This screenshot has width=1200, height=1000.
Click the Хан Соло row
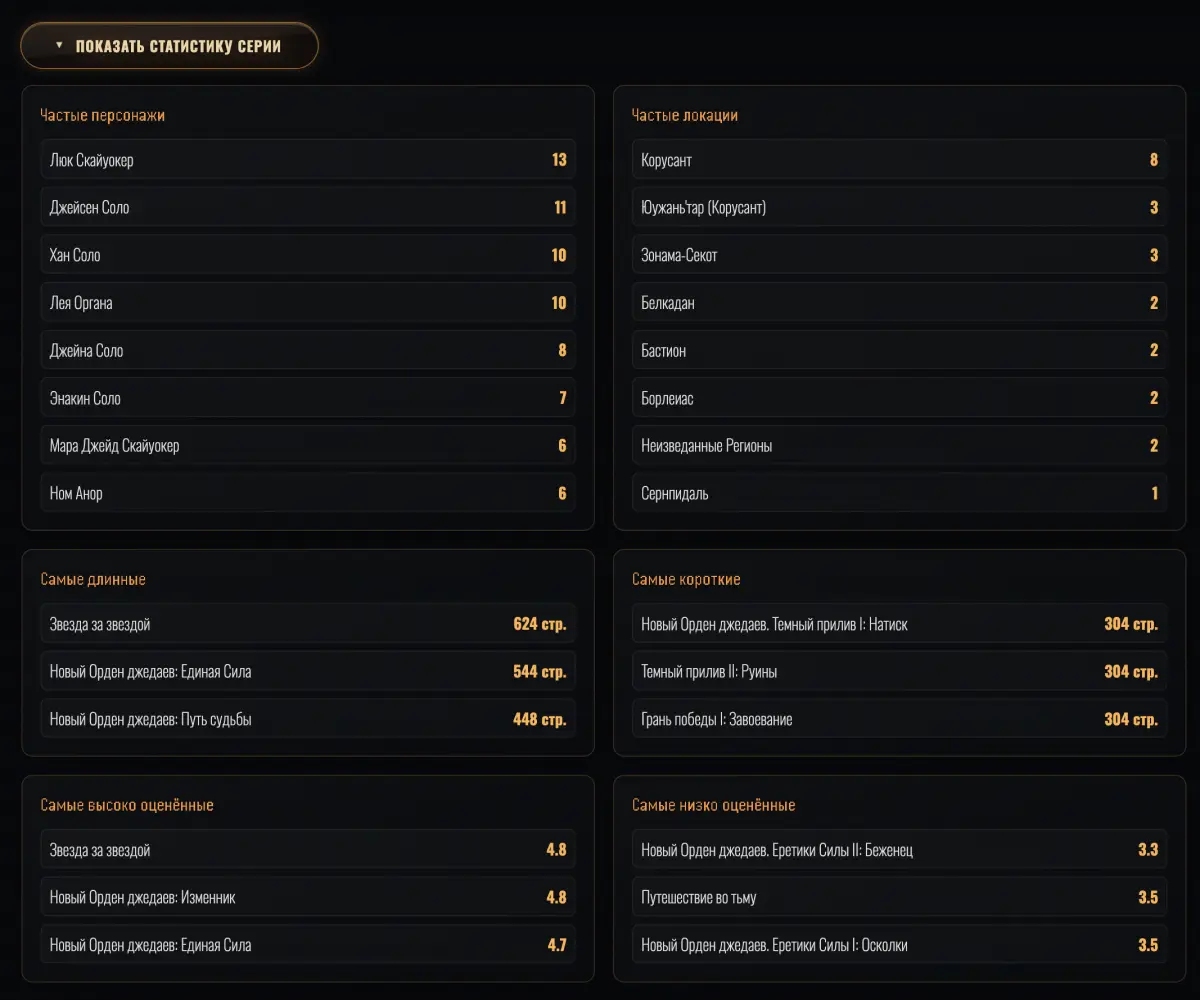[308, 255]
